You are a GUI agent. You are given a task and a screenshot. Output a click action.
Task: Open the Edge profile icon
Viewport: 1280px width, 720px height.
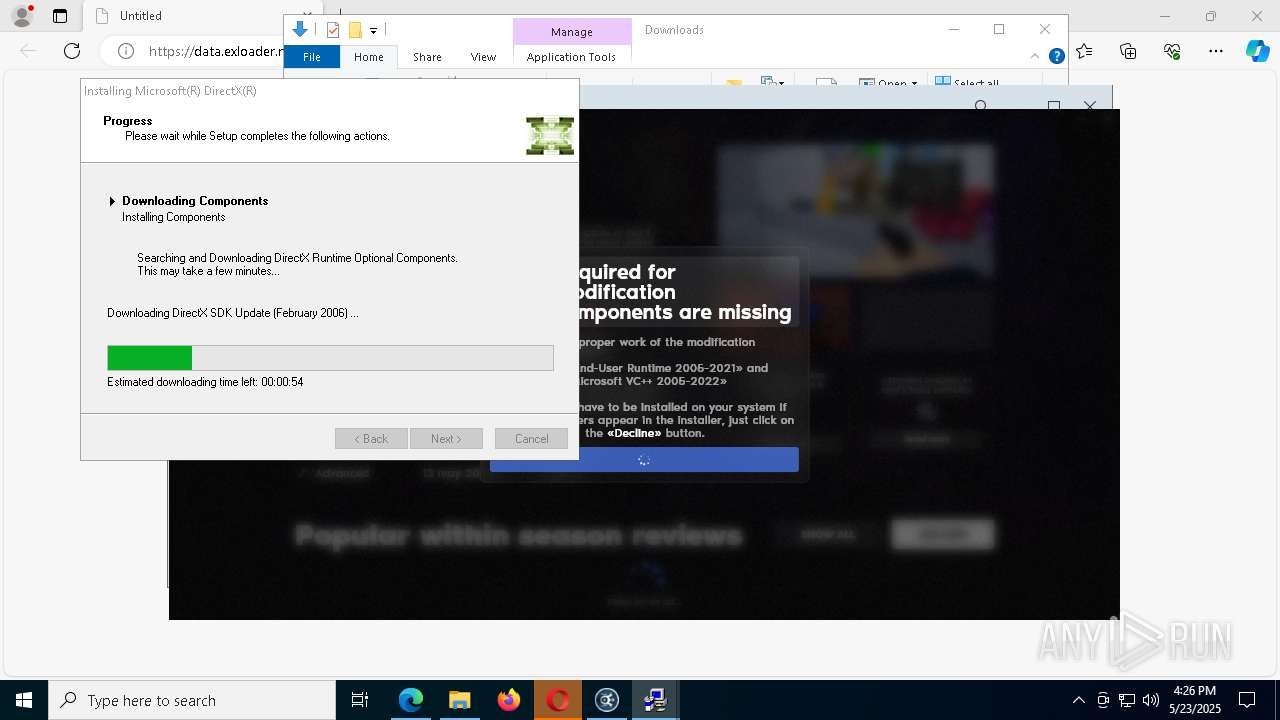pos(21,16)
